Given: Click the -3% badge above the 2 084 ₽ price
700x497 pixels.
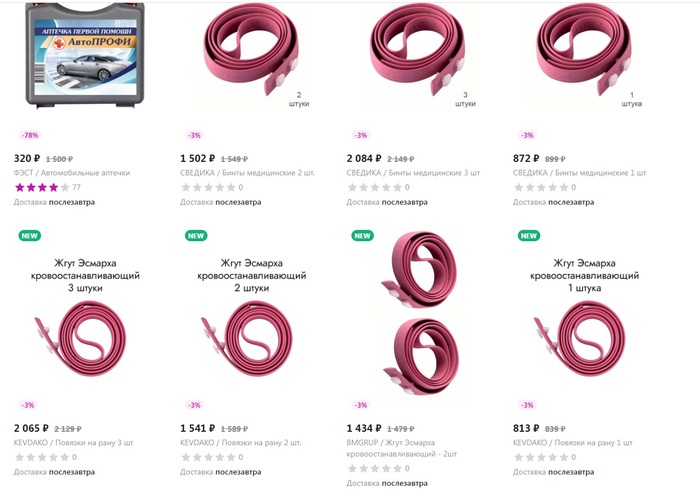Looking at the screenshot, I should (x=361, y=135).
